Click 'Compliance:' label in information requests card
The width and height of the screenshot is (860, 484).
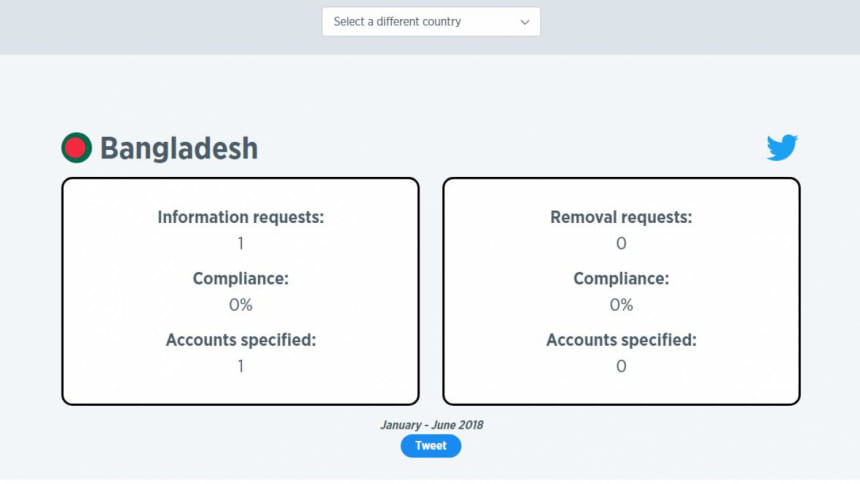(240, 278)
